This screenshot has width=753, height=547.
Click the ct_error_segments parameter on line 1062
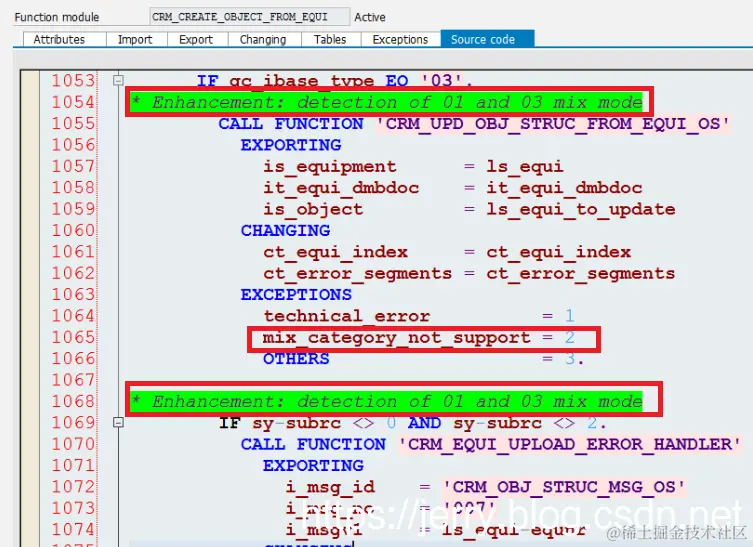click(x=357, y=274)
